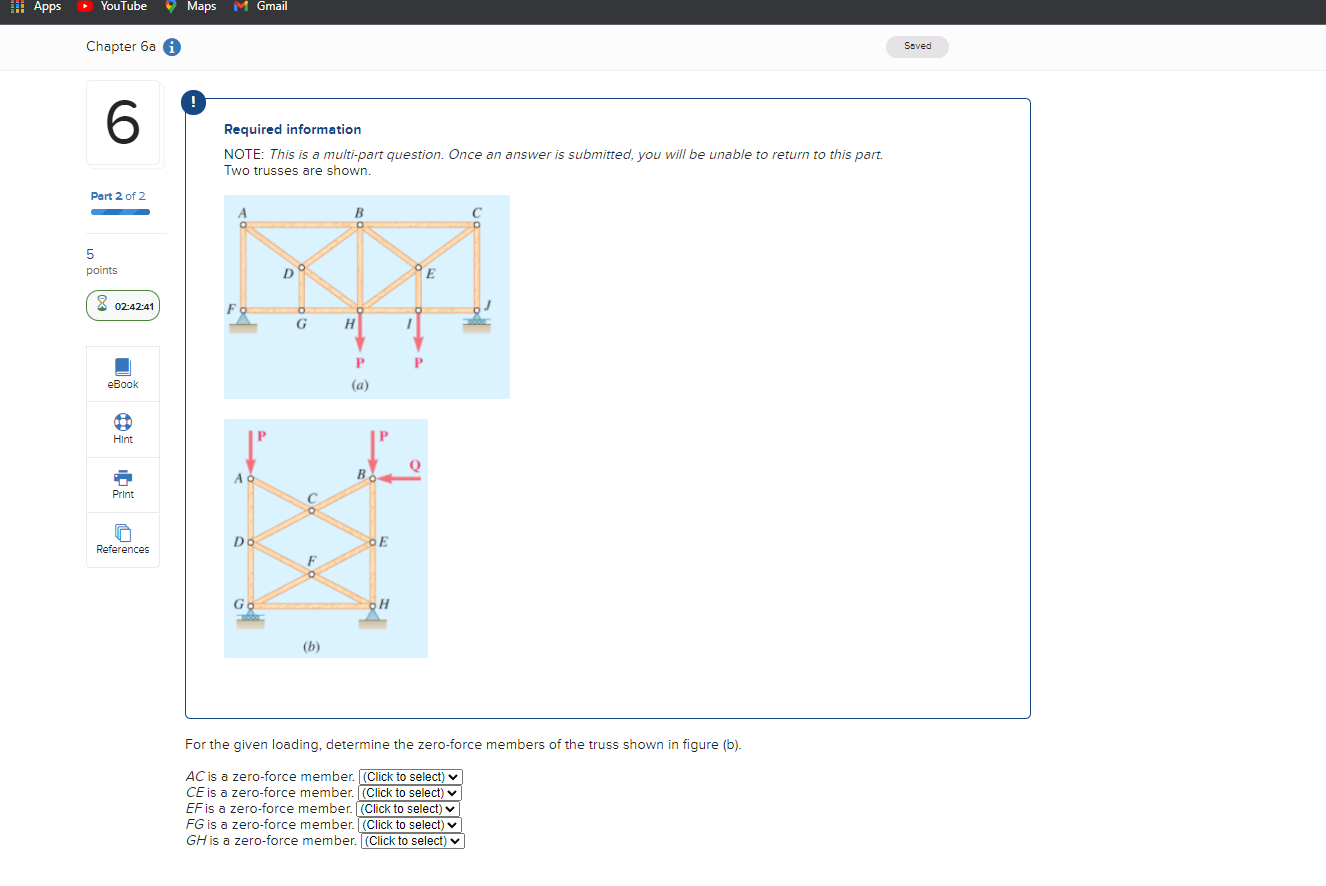The height and width of the screenshot is (886, 1326).
Task: Click 'Two trusses are shown.' text
Action: pos(297,171)
